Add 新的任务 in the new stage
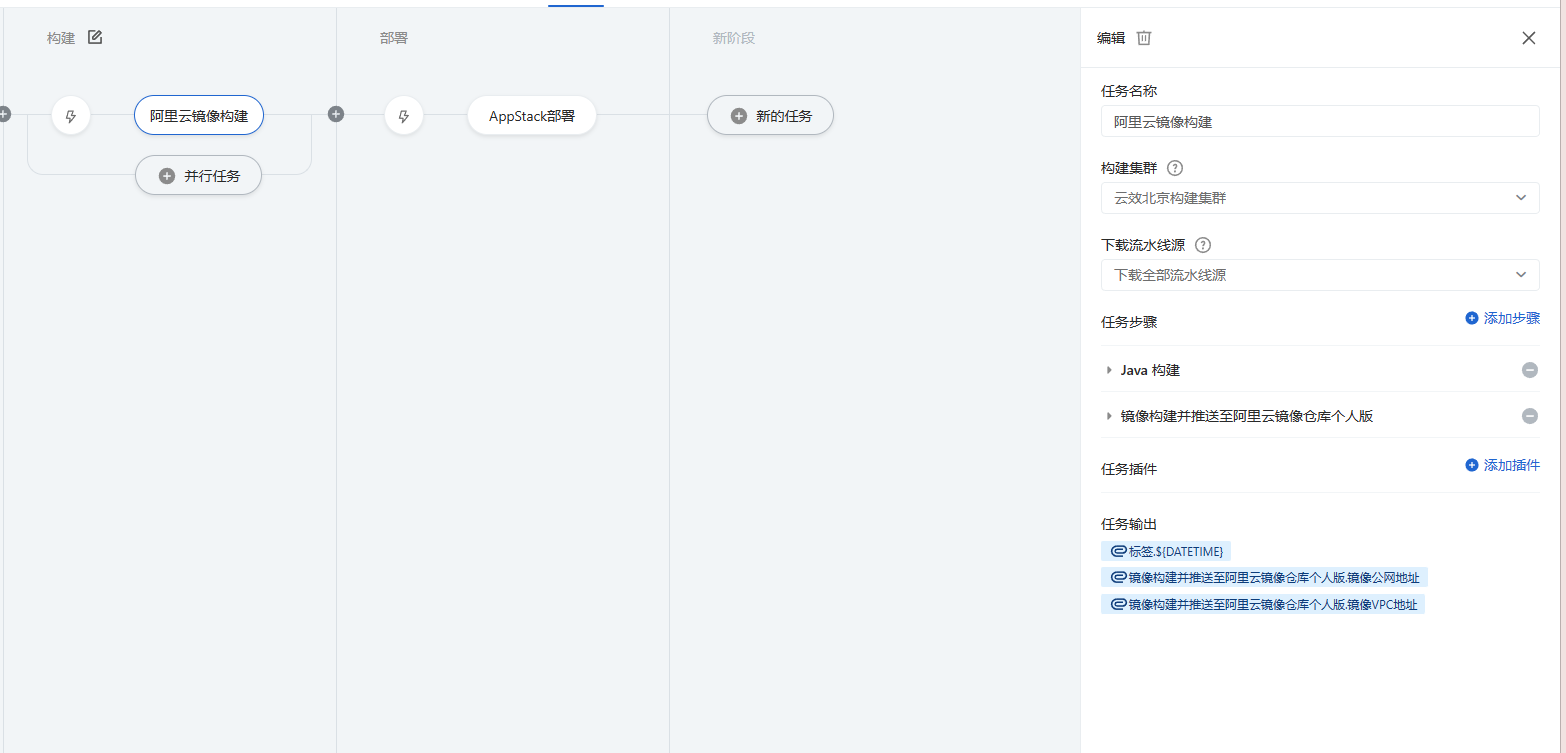This screenshot has height=753, width=1566. [770, 115]
